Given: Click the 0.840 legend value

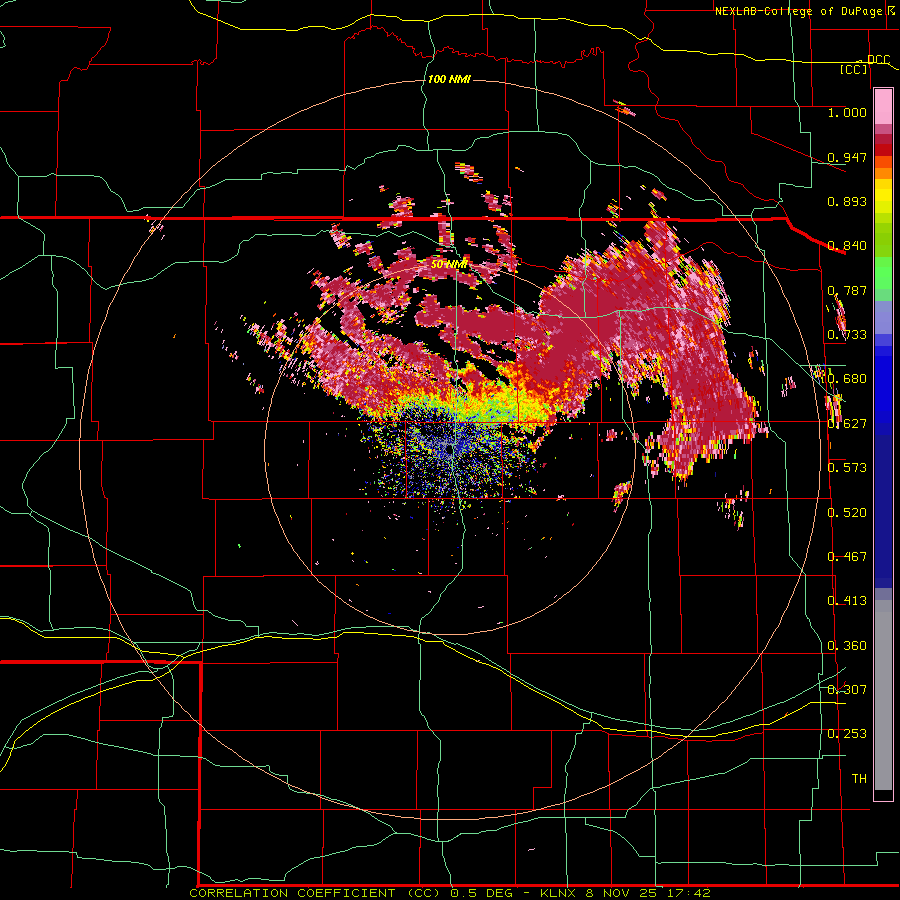Looking at the screenshot, I should coord(847,245).
